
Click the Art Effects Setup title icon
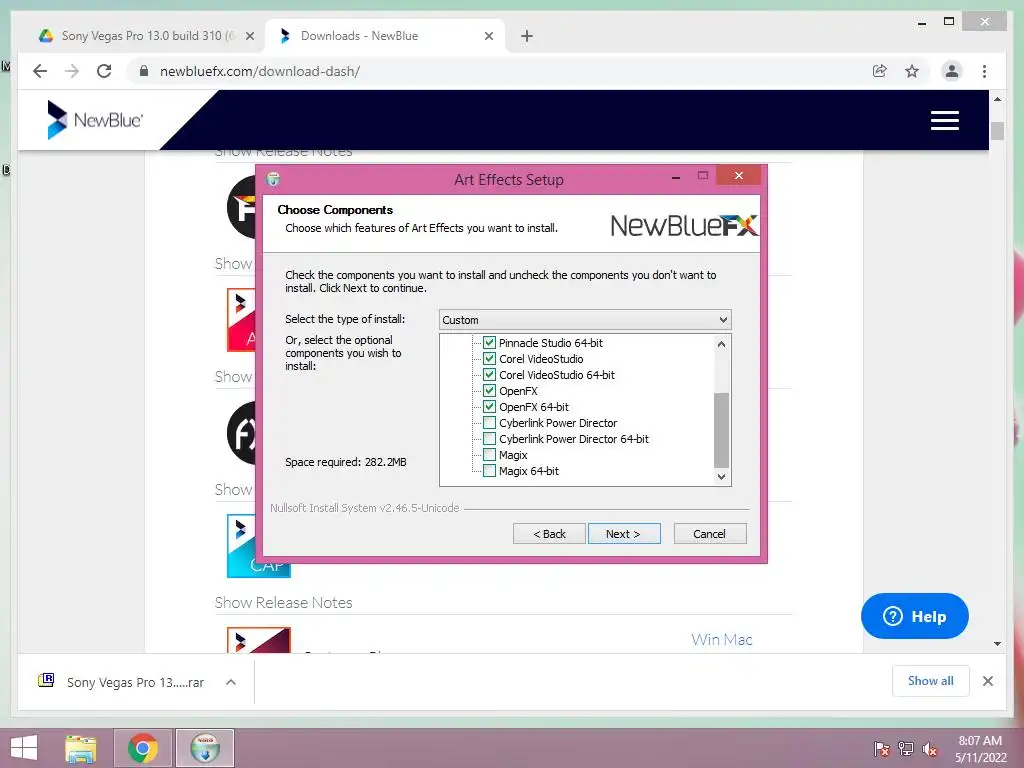pyautogui.click(x=274, y=179)
